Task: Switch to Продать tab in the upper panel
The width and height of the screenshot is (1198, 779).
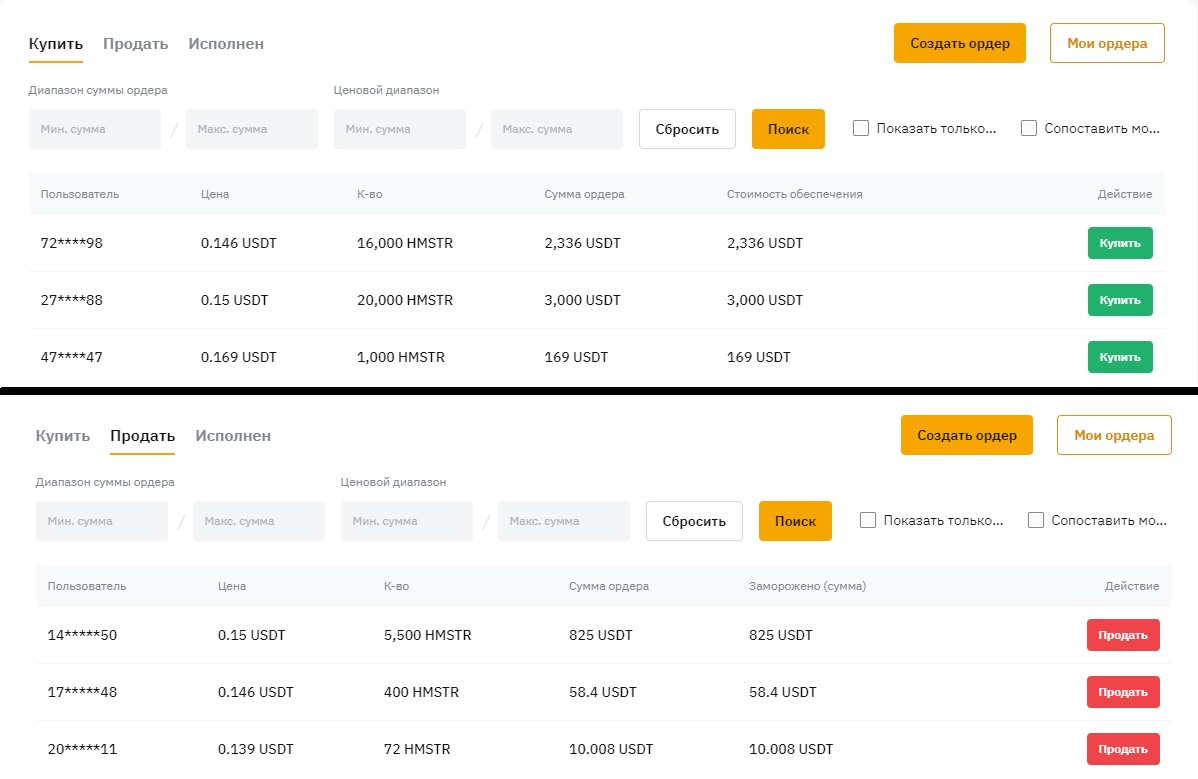Action: pos(135,44)
